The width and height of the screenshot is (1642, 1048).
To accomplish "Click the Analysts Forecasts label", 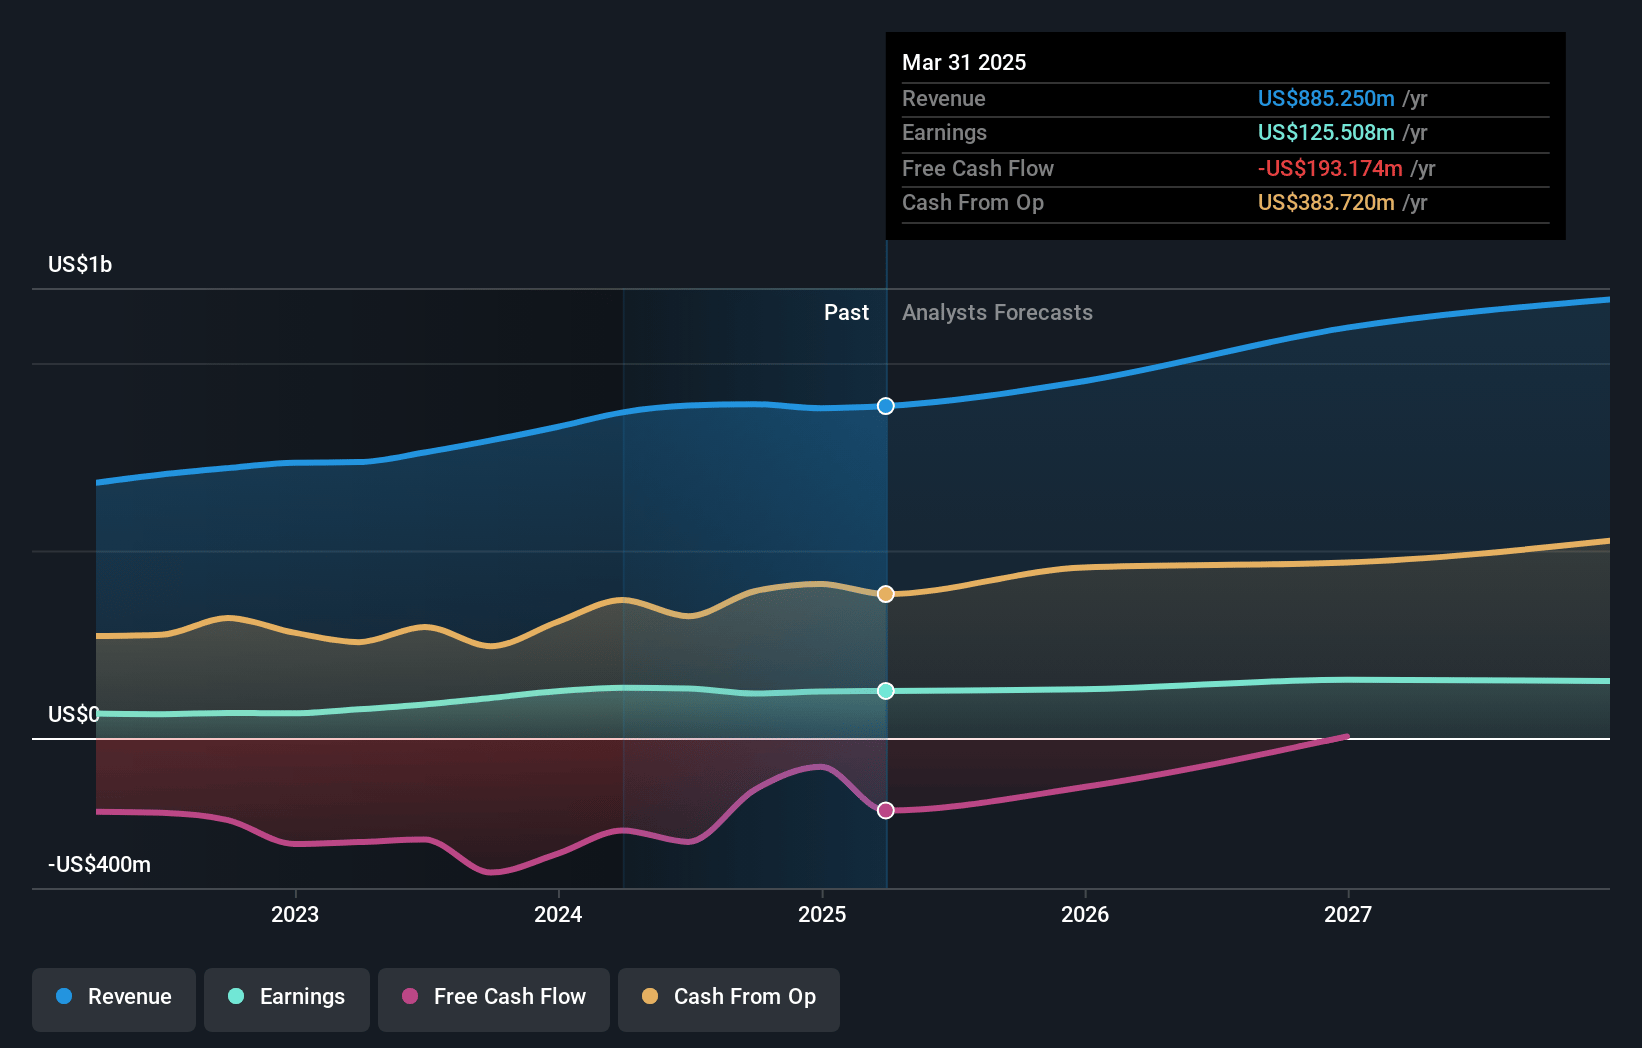I will tap(997, 313).
